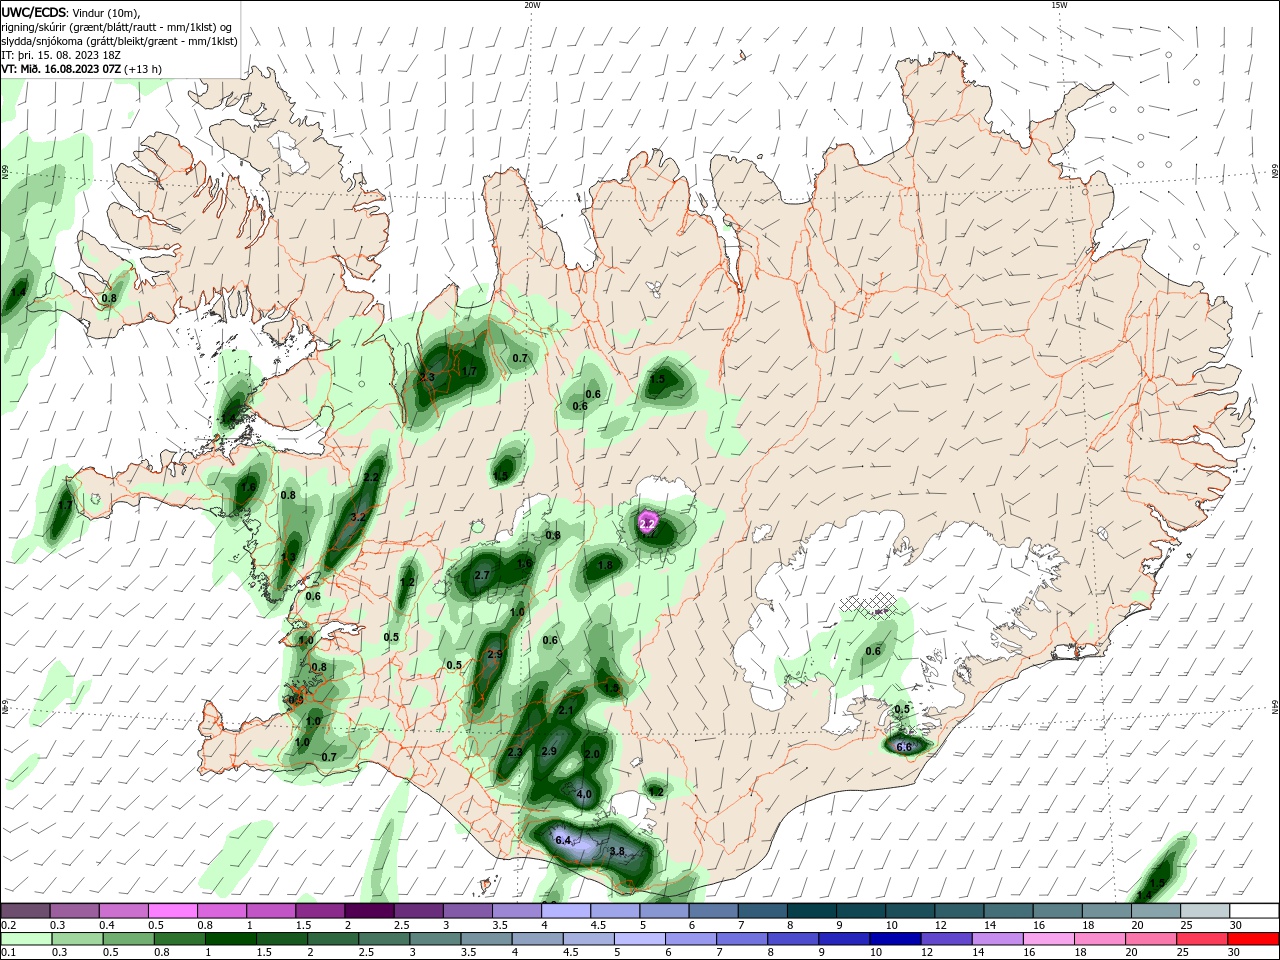Screen dimensions: 1280x960
Task: Pick the bright magenta-pink 0.5 snow legend swatch
Action: point(172,911)
